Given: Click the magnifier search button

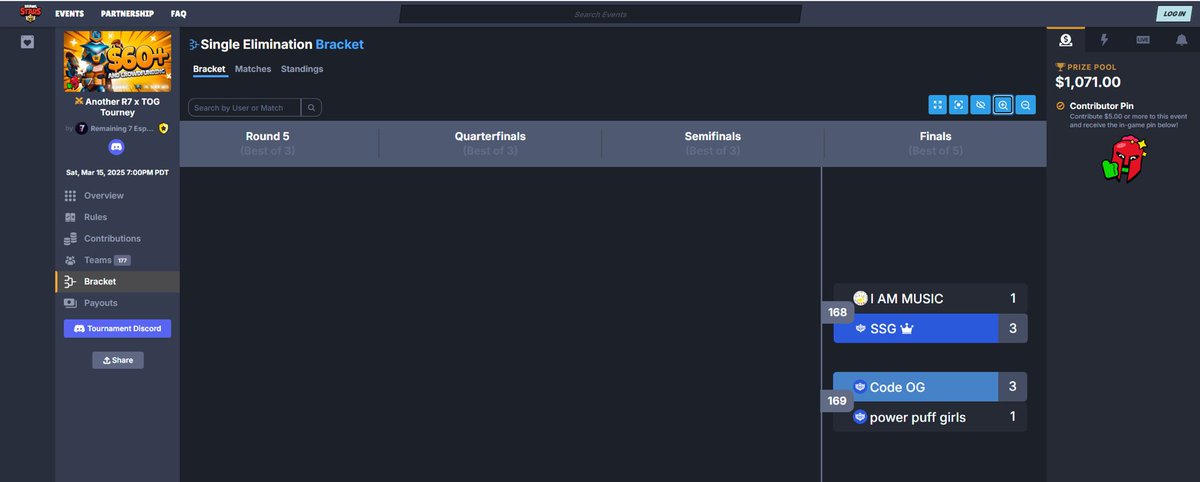Looking at the screenshot, I should [x=311, y=107].
